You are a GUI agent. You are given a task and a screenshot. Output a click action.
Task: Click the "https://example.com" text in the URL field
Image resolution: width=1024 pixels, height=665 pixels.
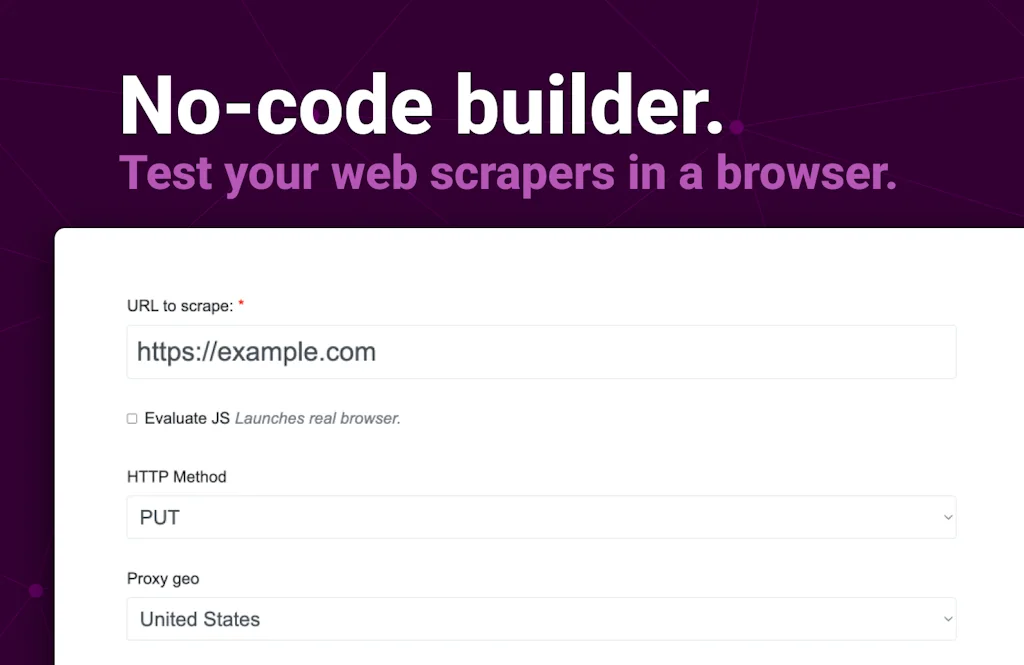(256, 352)
